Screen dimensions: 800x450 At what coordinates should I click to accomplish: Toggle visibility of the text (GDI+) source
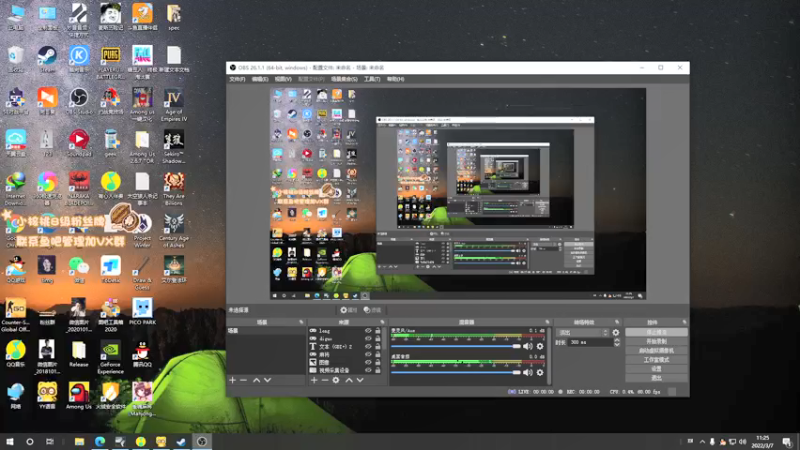[x=368, y=346]
